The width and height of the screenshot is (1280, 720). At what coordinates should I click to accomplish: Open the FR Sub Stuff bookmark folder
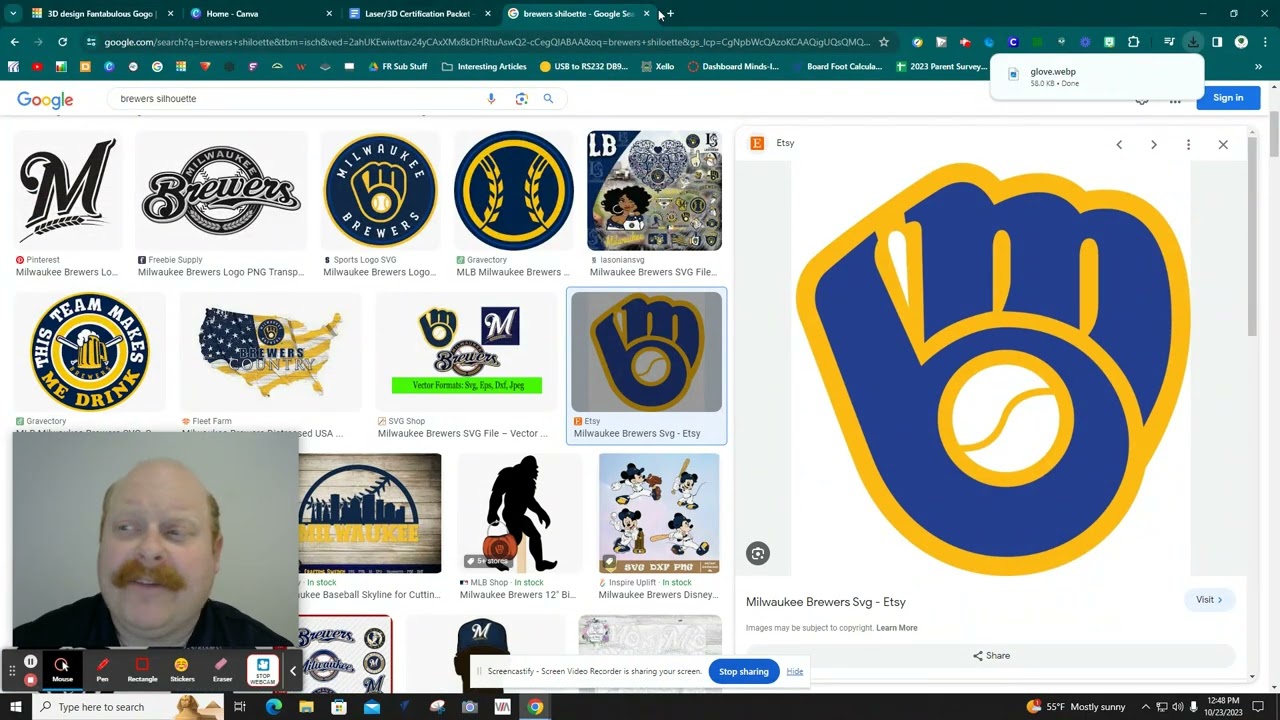pyautogui.click(x=397, y=67)
